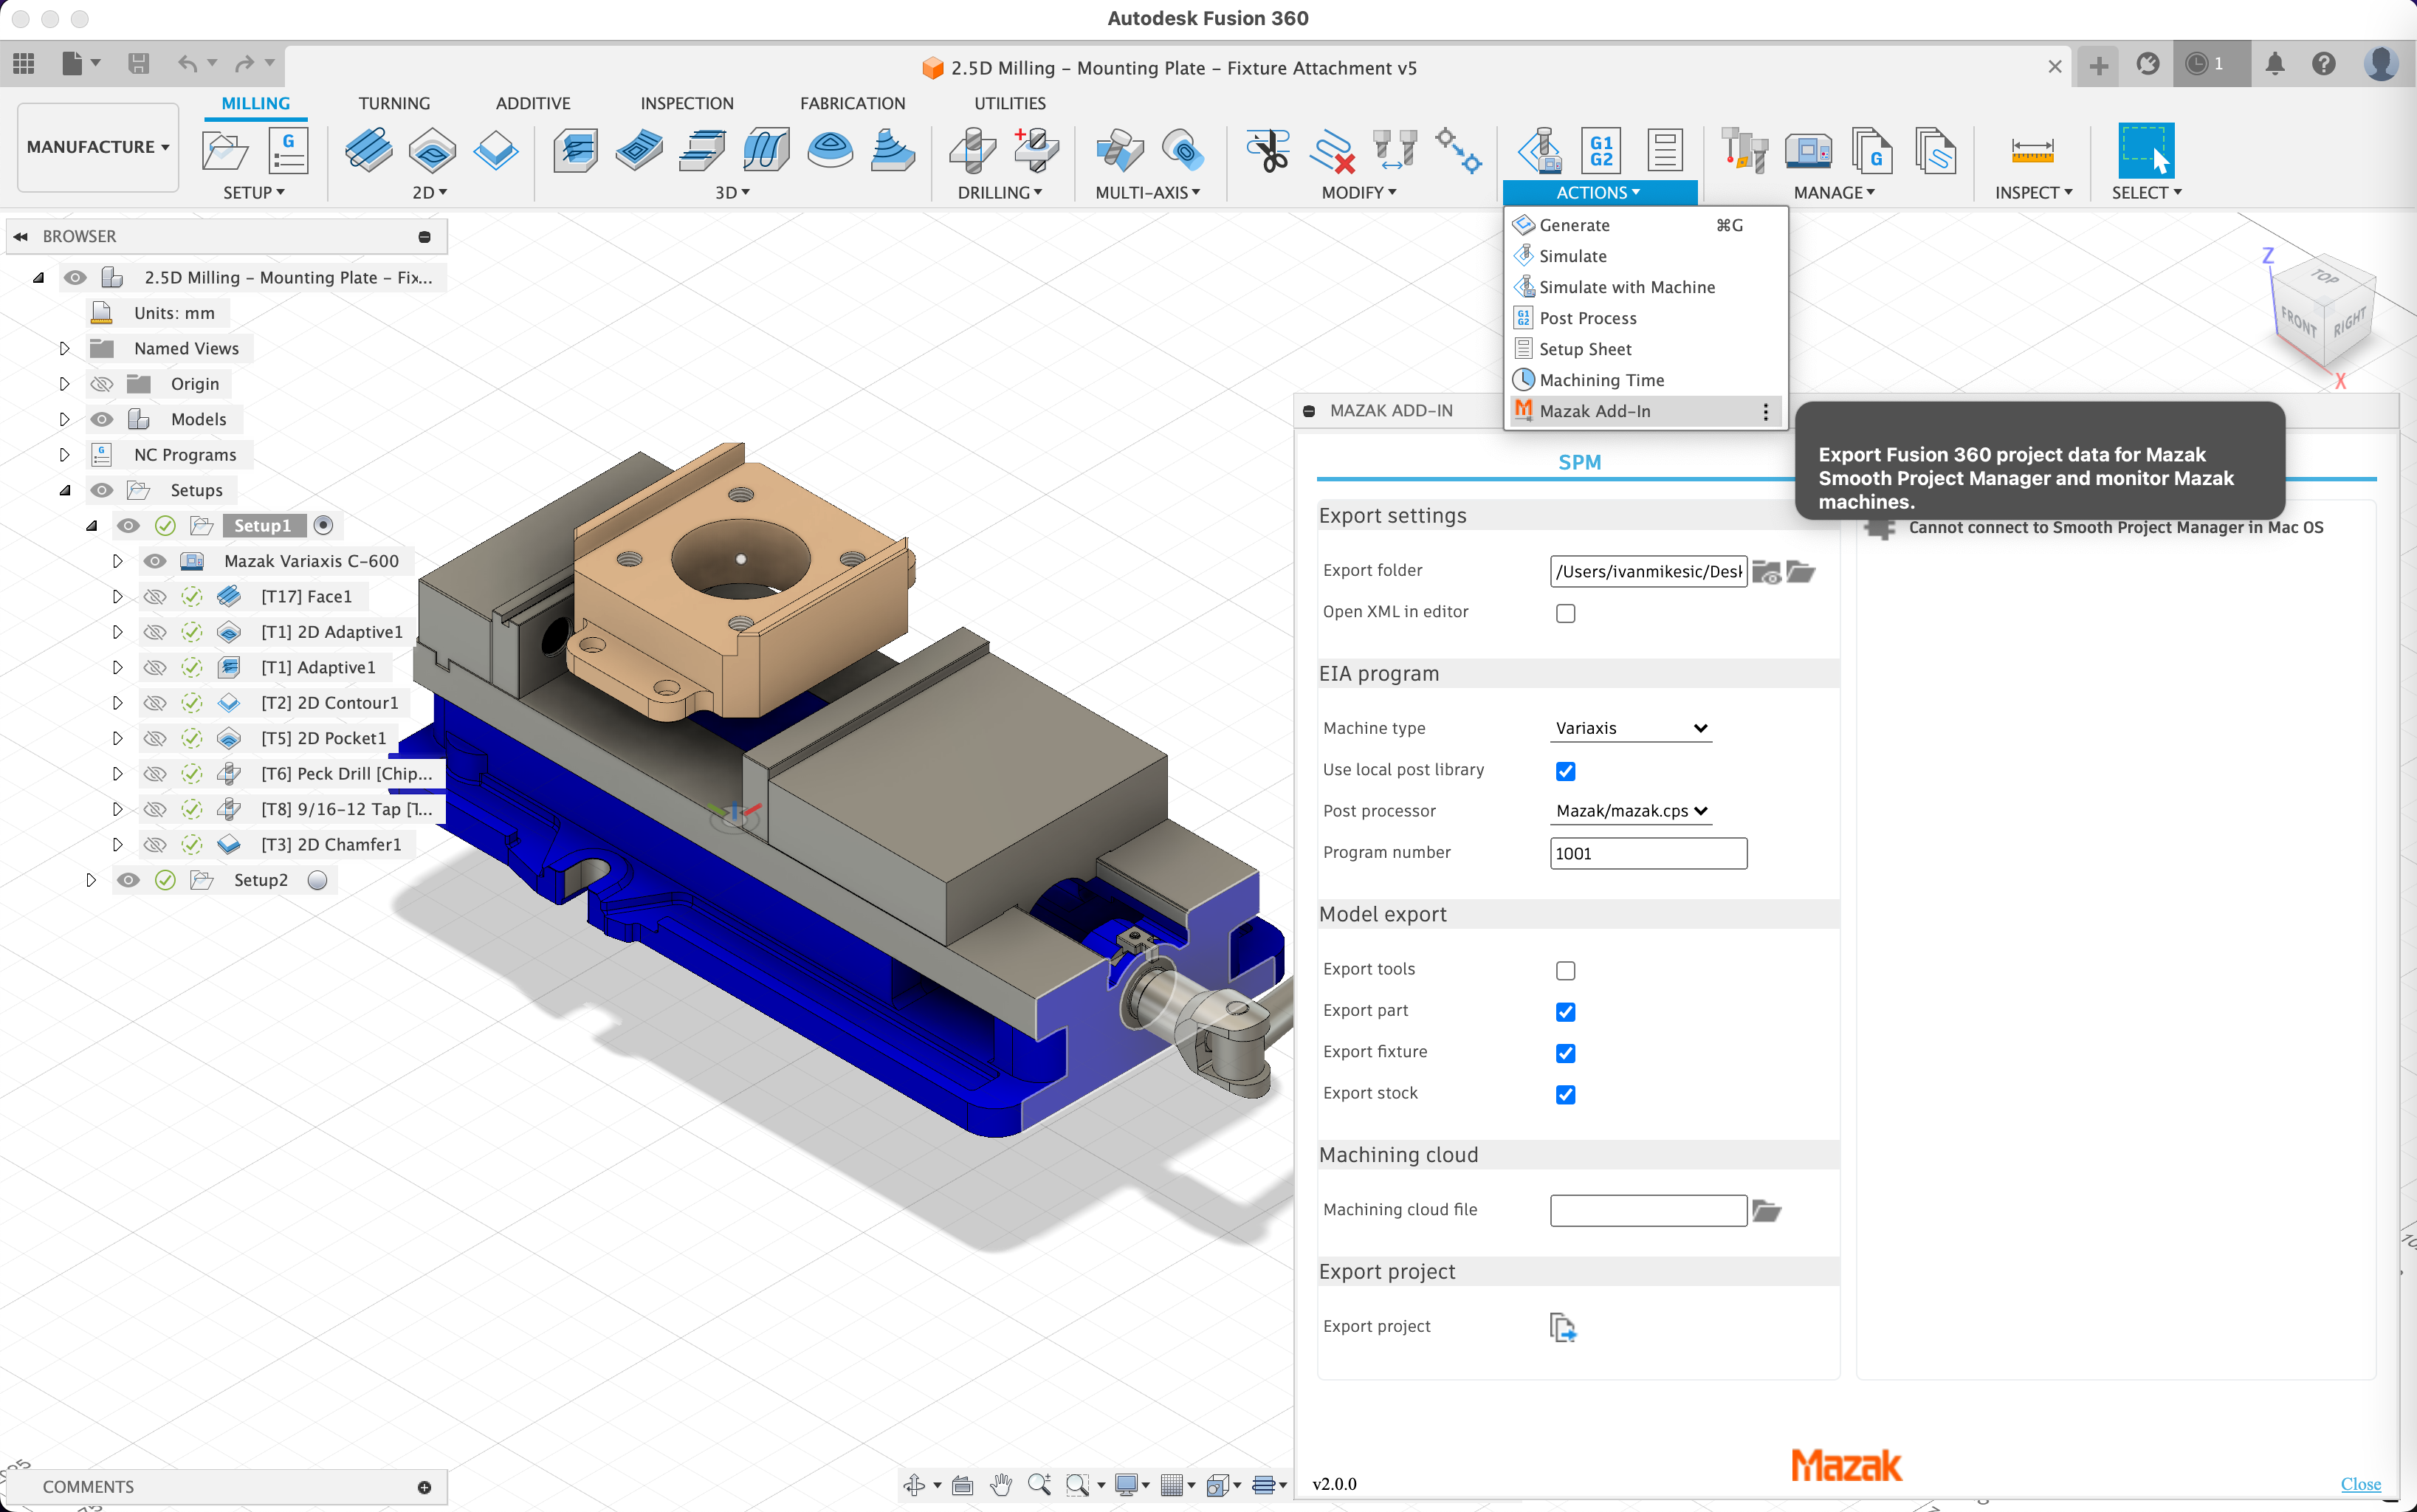Click the scissors Trim toolpath icon
Screen dimensions: 2417x1512
tap(1268, 151)
